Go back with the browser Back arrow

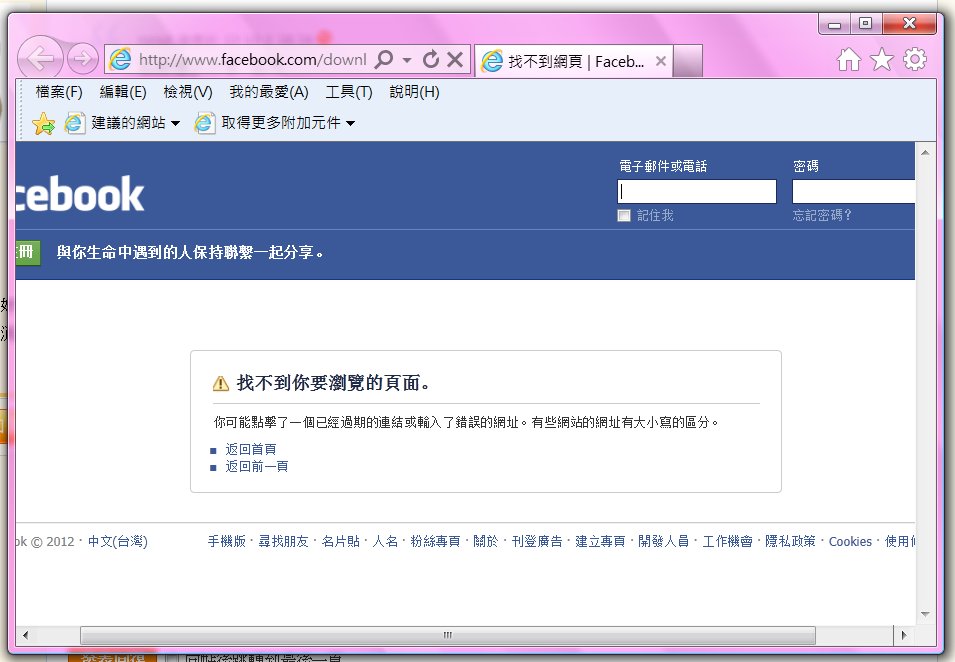(40, 59)
